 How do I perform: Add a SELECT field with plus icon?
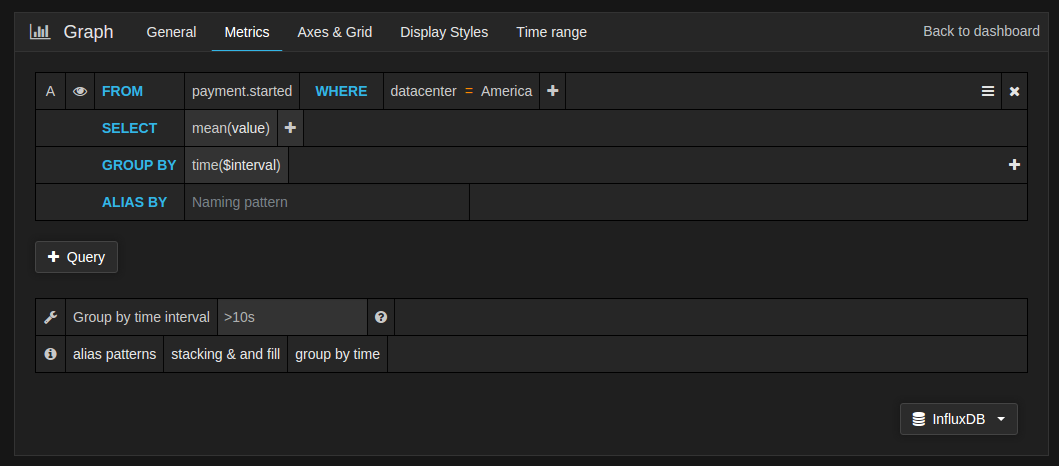(x=290, y=128)
